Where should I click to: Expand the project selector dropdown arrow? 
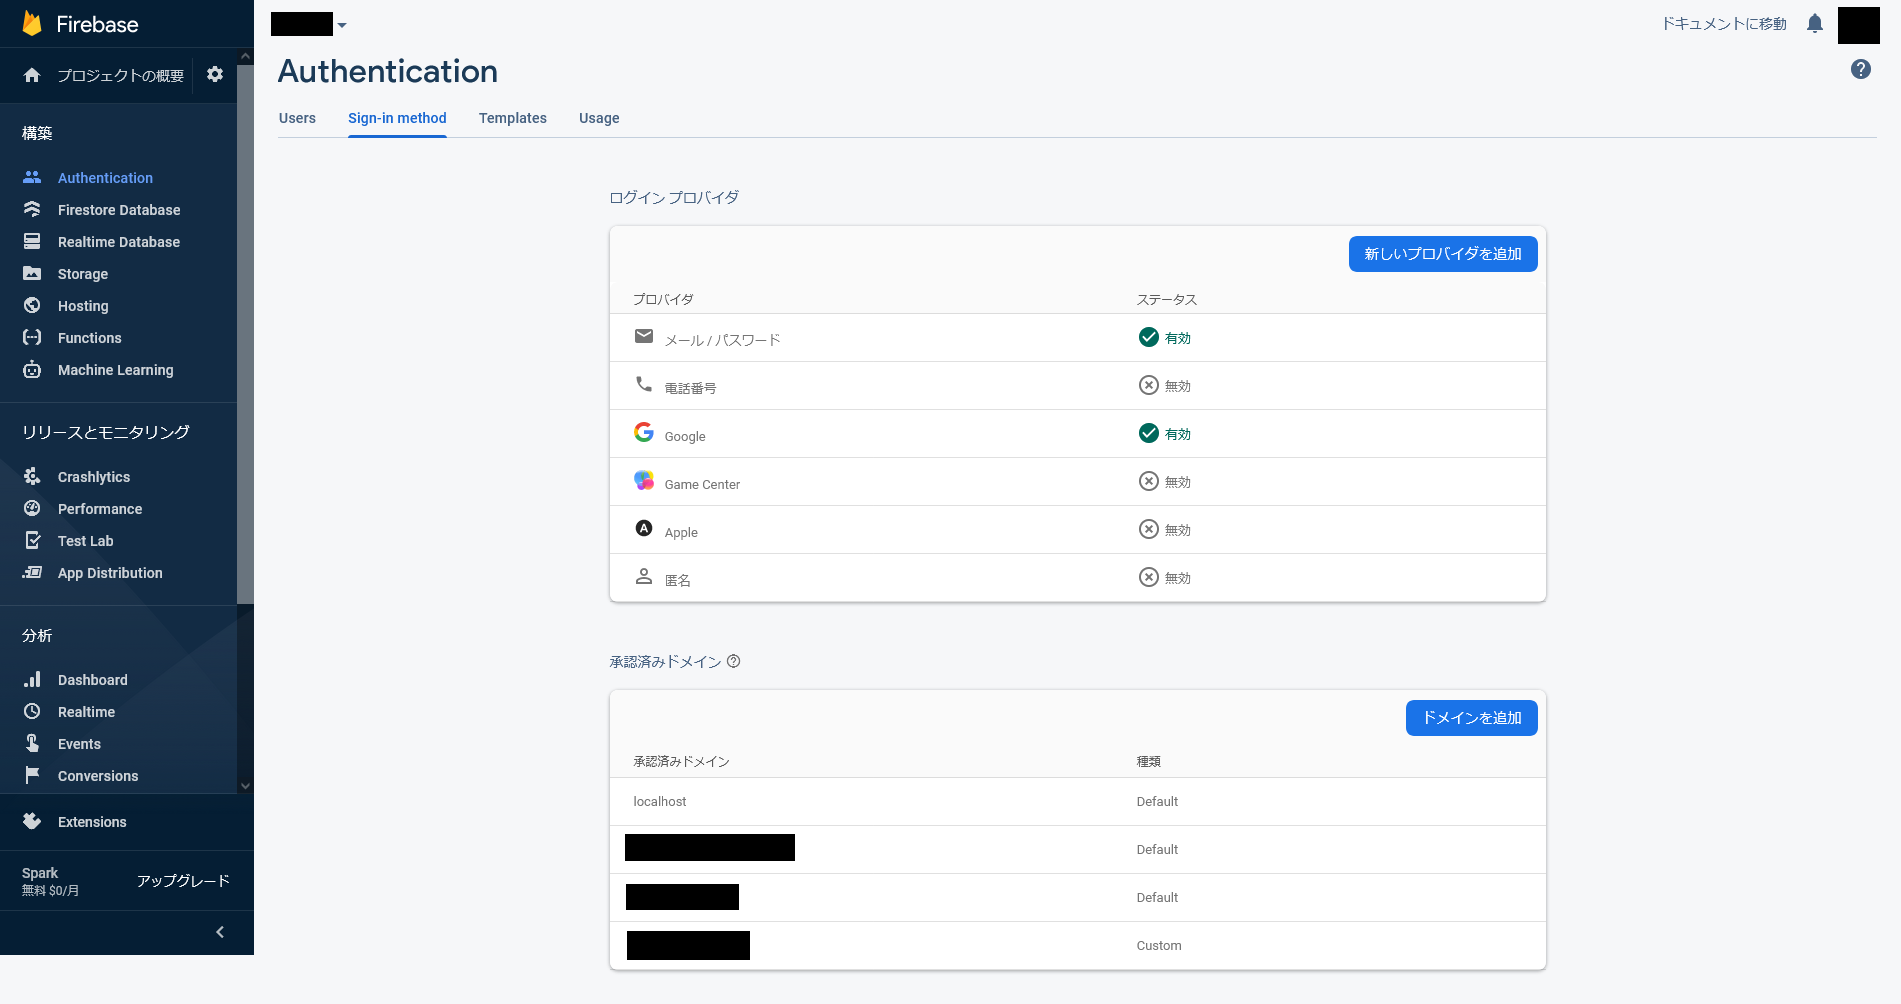[342, 25]
